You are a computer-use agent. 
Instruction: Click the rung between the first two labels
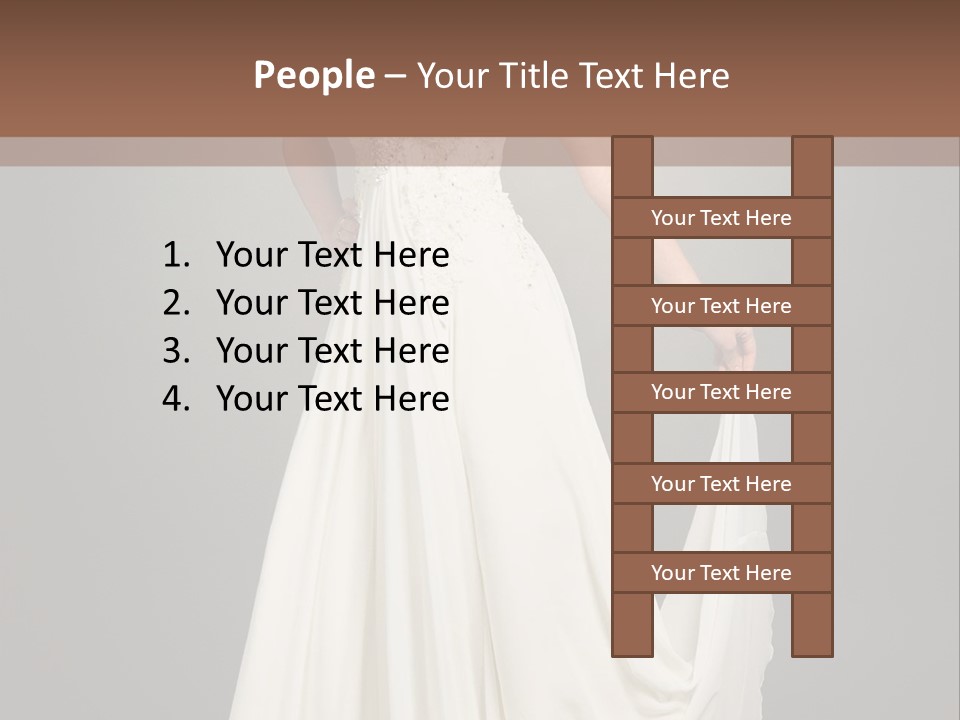(721, 261)
